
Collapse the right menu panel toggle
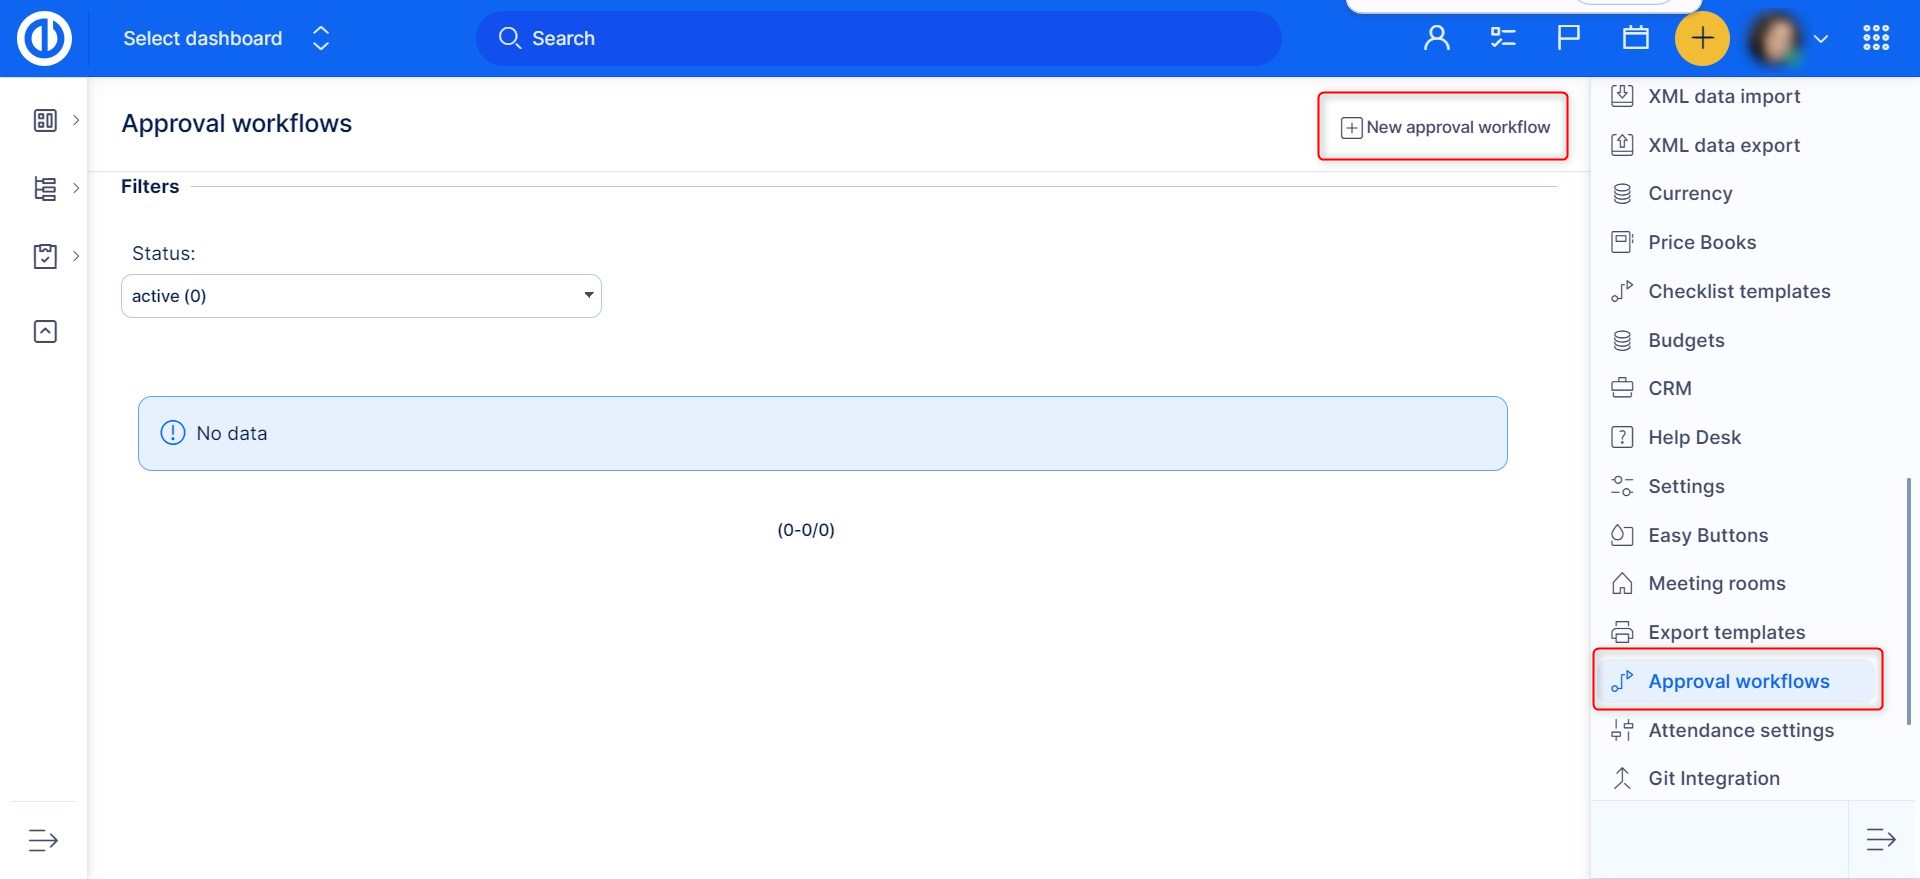tap(1880, 839)
